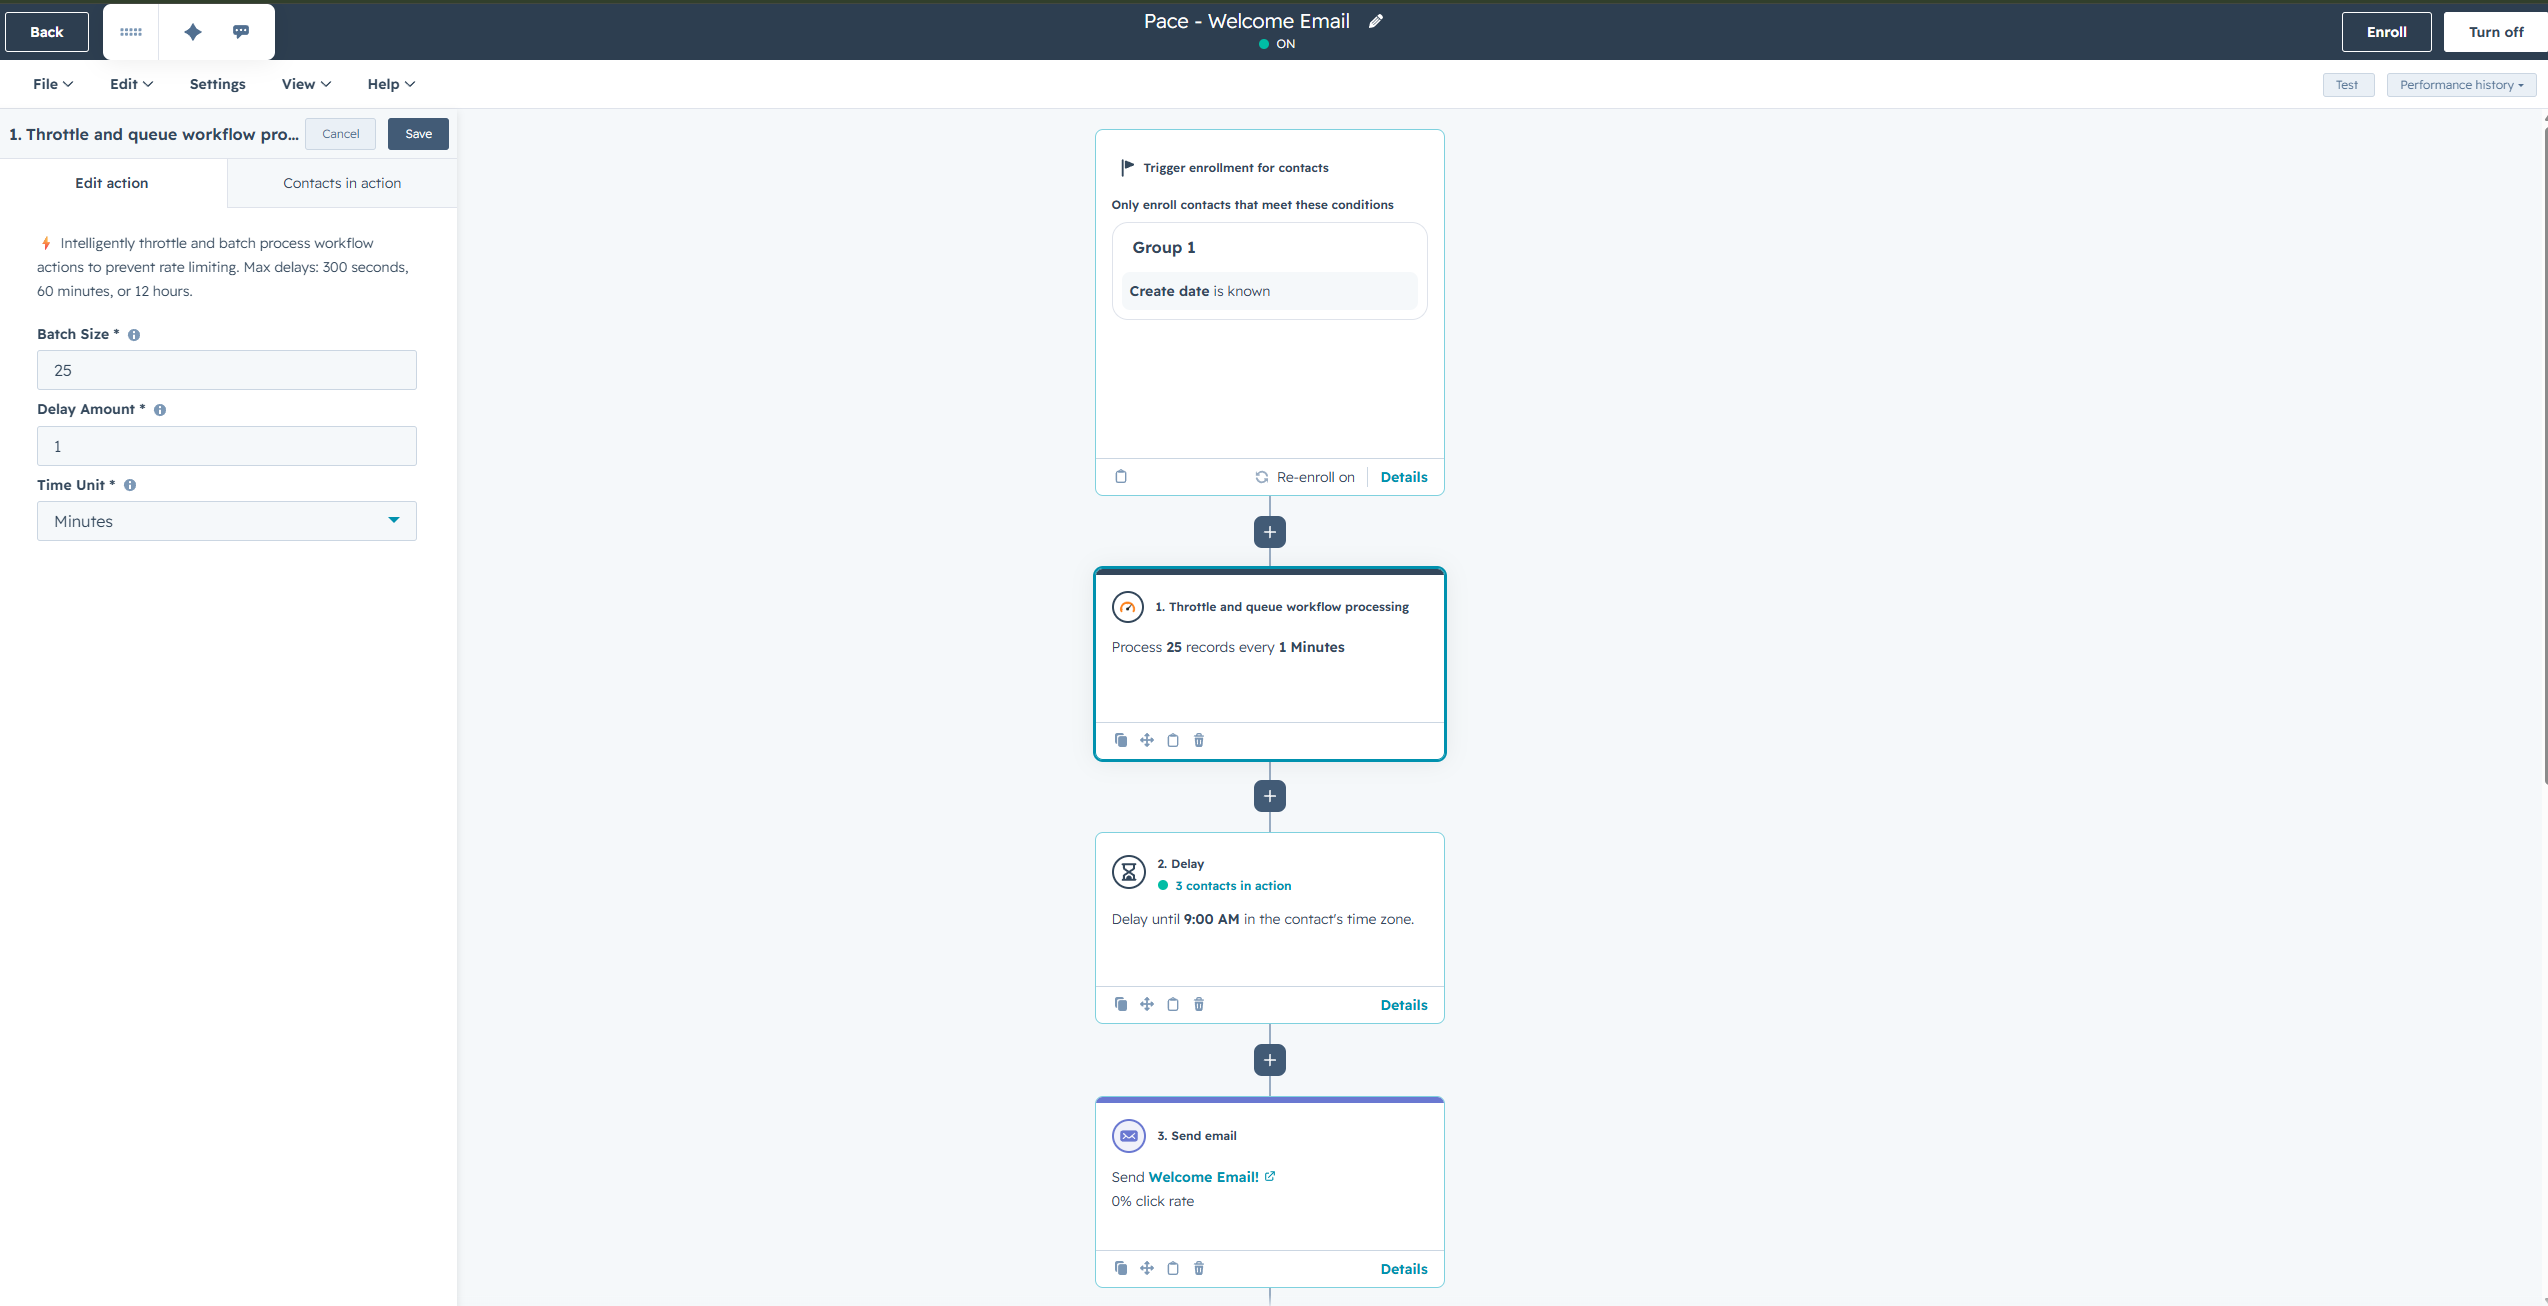Open the comments chat bubble icon

pos(241,32)
